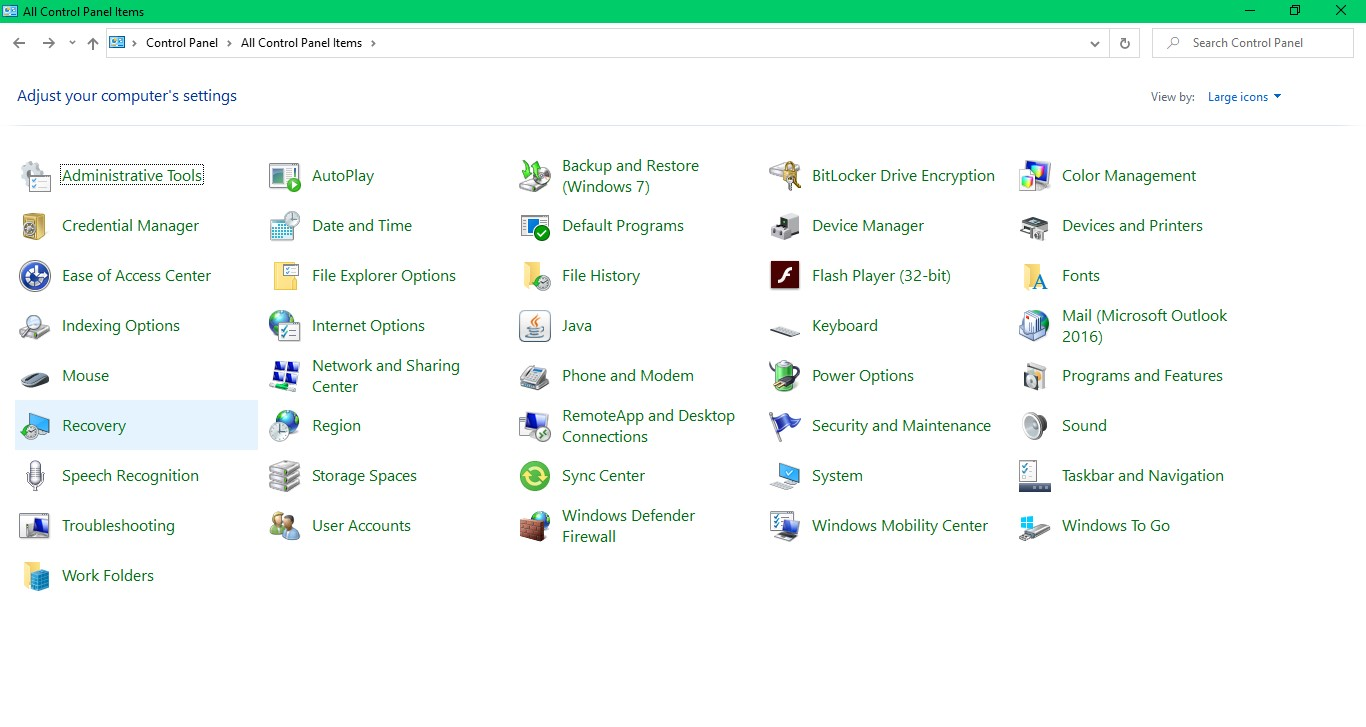Expand the chevron before Control Panel breadcrumb
The height and width of the screenshot is (727, 1366).
click(135, 43)
